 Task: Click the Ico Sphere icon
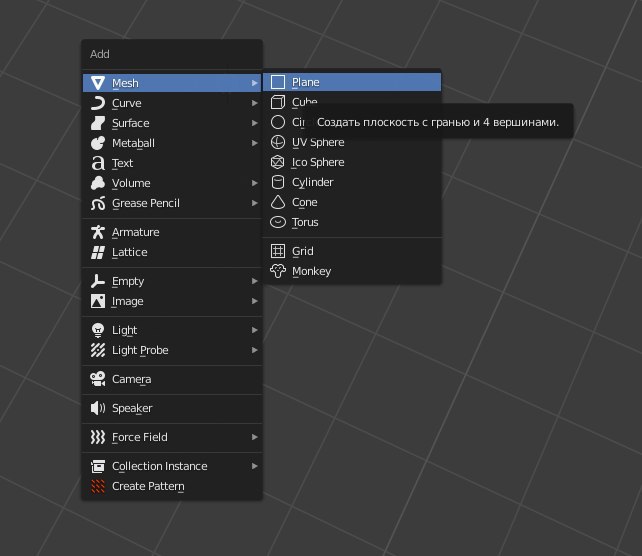click(278, 162)
